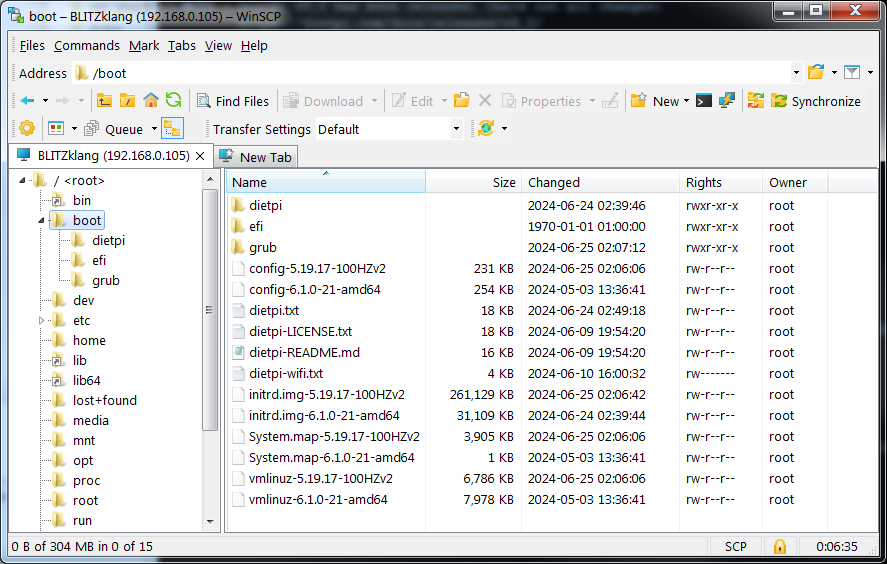Switch to the New Tab tab
The height and width of the screenshot is (564, 887).
(x=256, y=157)
